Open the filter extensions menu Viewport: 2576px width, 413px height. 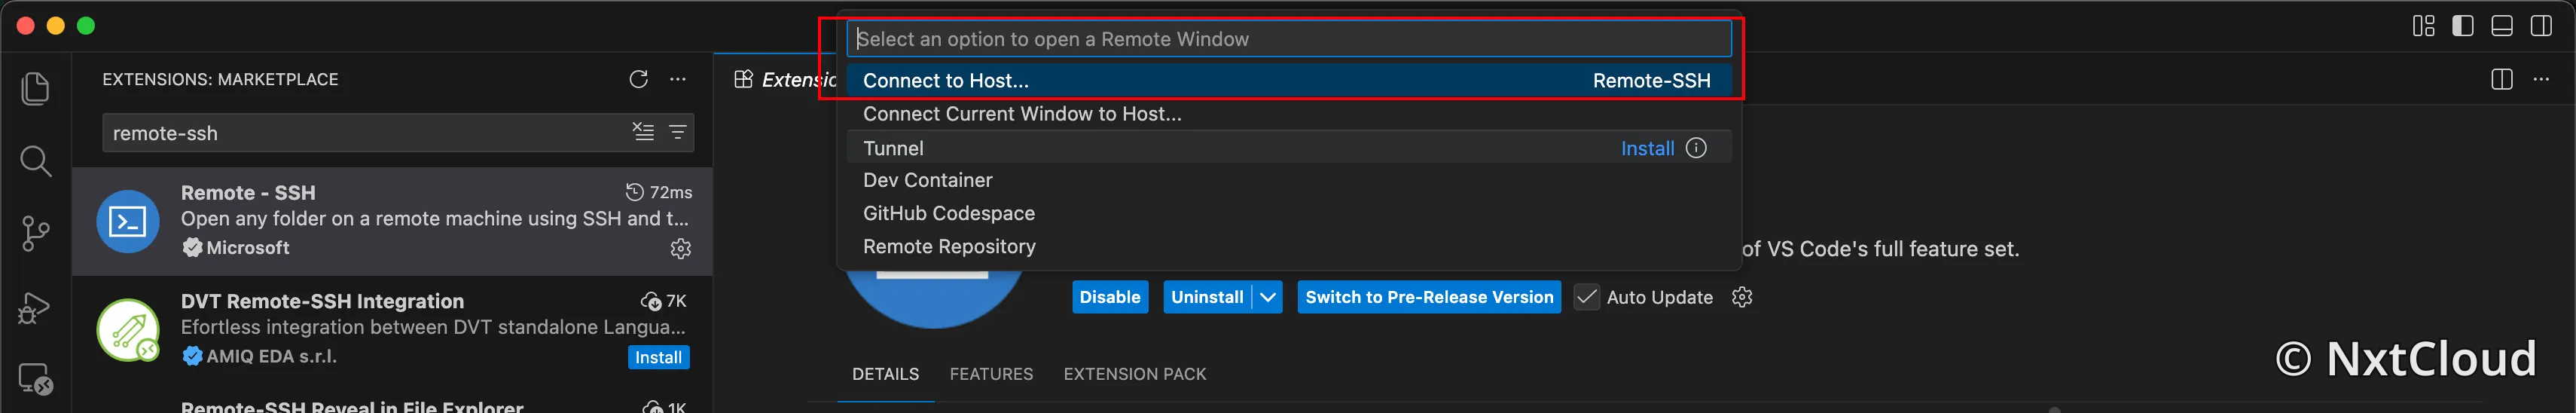pyautogui.click(x=677, y=132)
